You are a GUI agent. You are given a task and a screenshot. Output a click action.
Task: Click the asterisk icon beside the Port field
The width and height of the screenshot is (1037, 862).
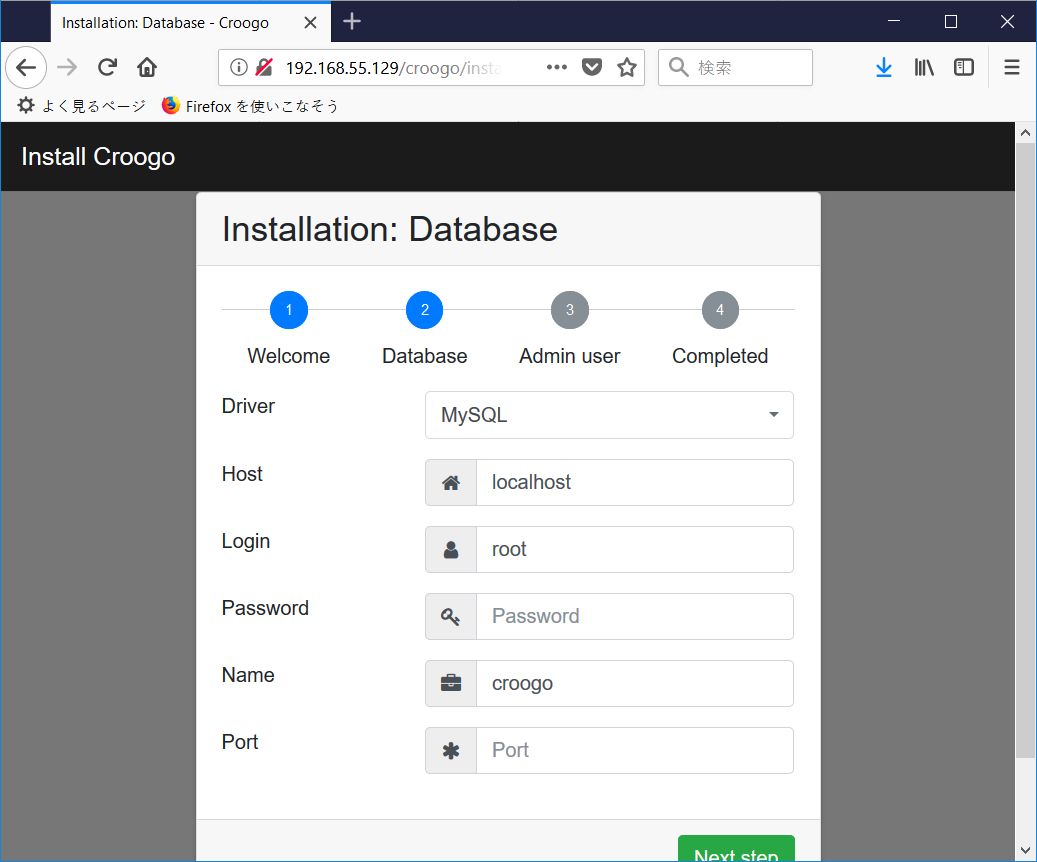tap(450, 750)
